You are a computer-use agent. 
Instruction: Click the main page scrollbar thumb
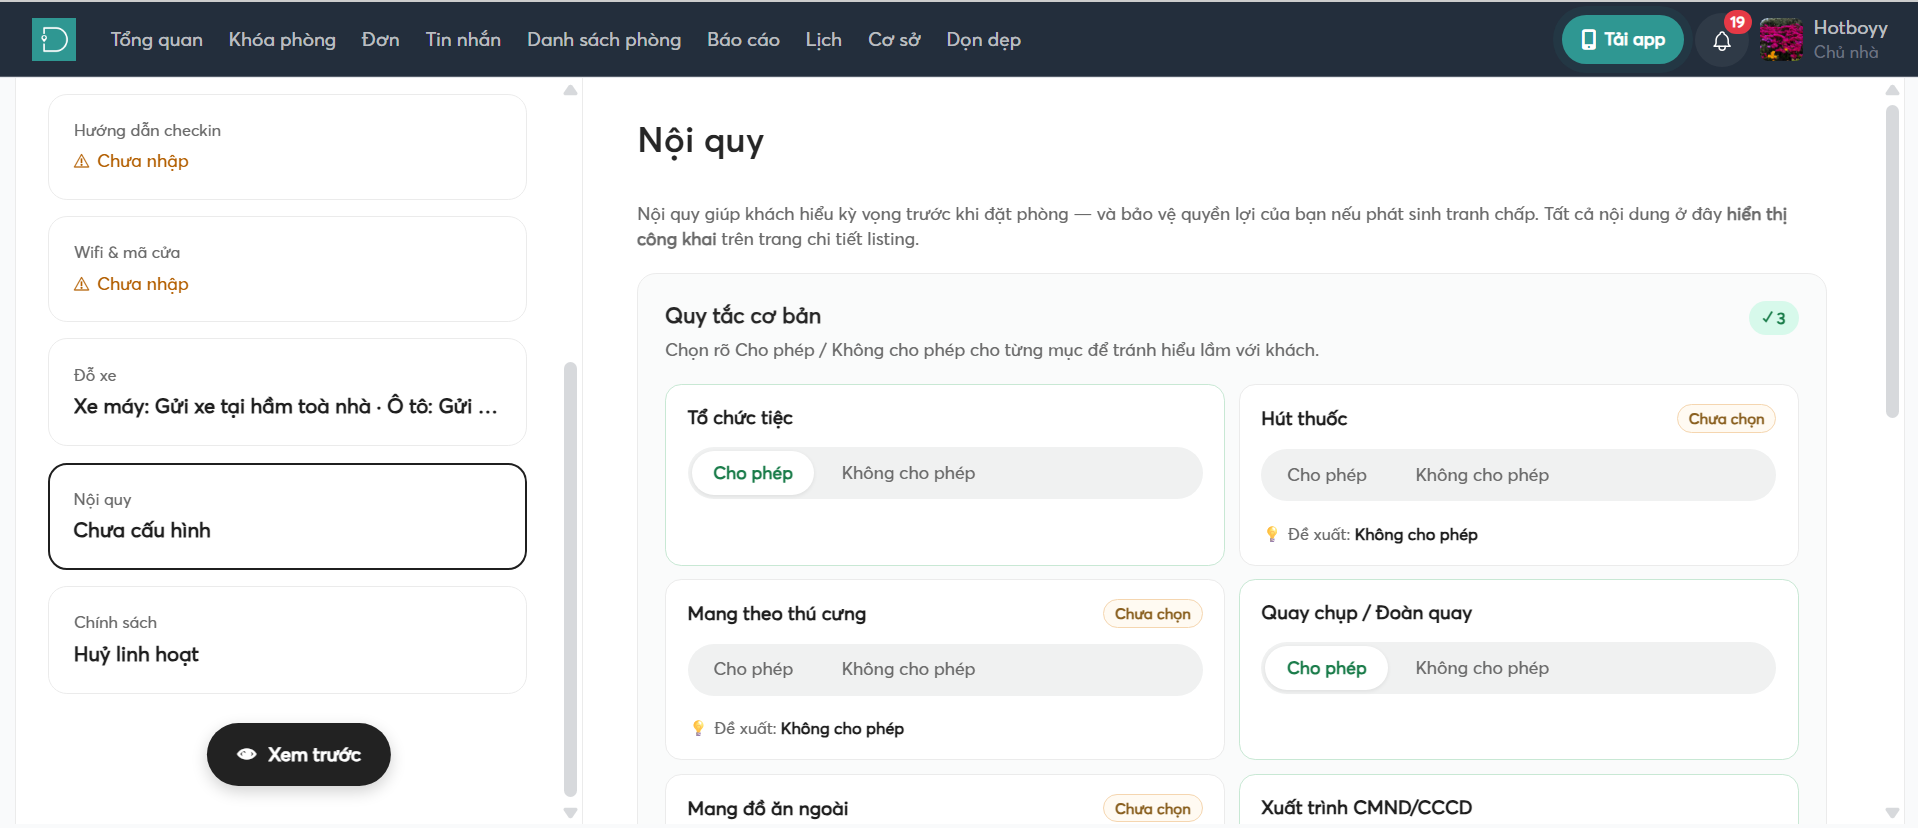point(1892,262)
